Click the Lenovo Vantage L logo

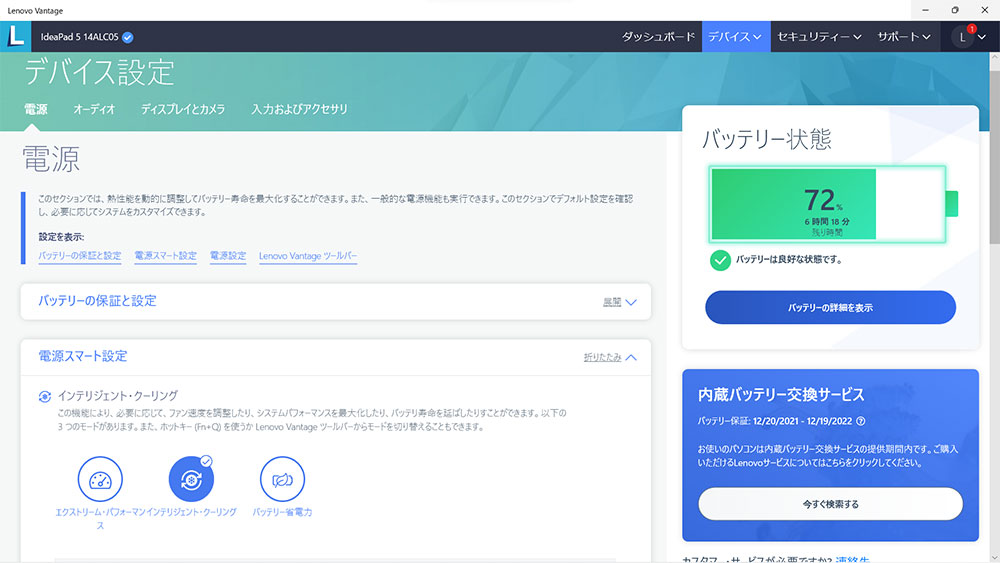point(15,36)
